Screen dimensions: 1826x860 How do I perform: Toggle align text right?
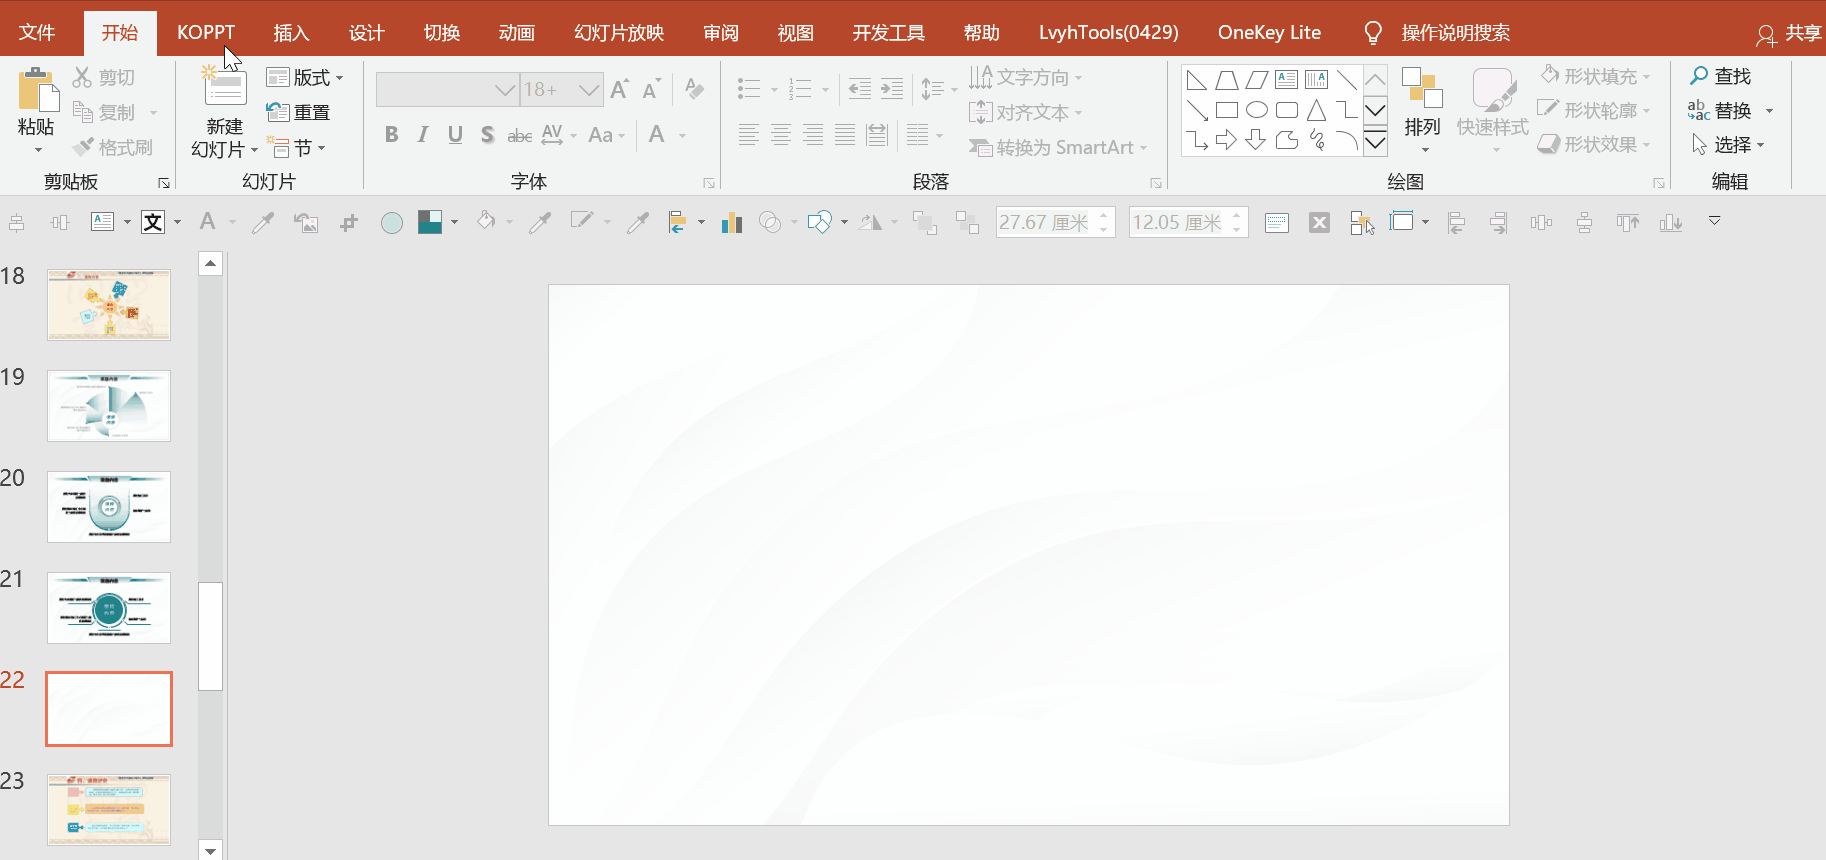[x=813, y=135]
